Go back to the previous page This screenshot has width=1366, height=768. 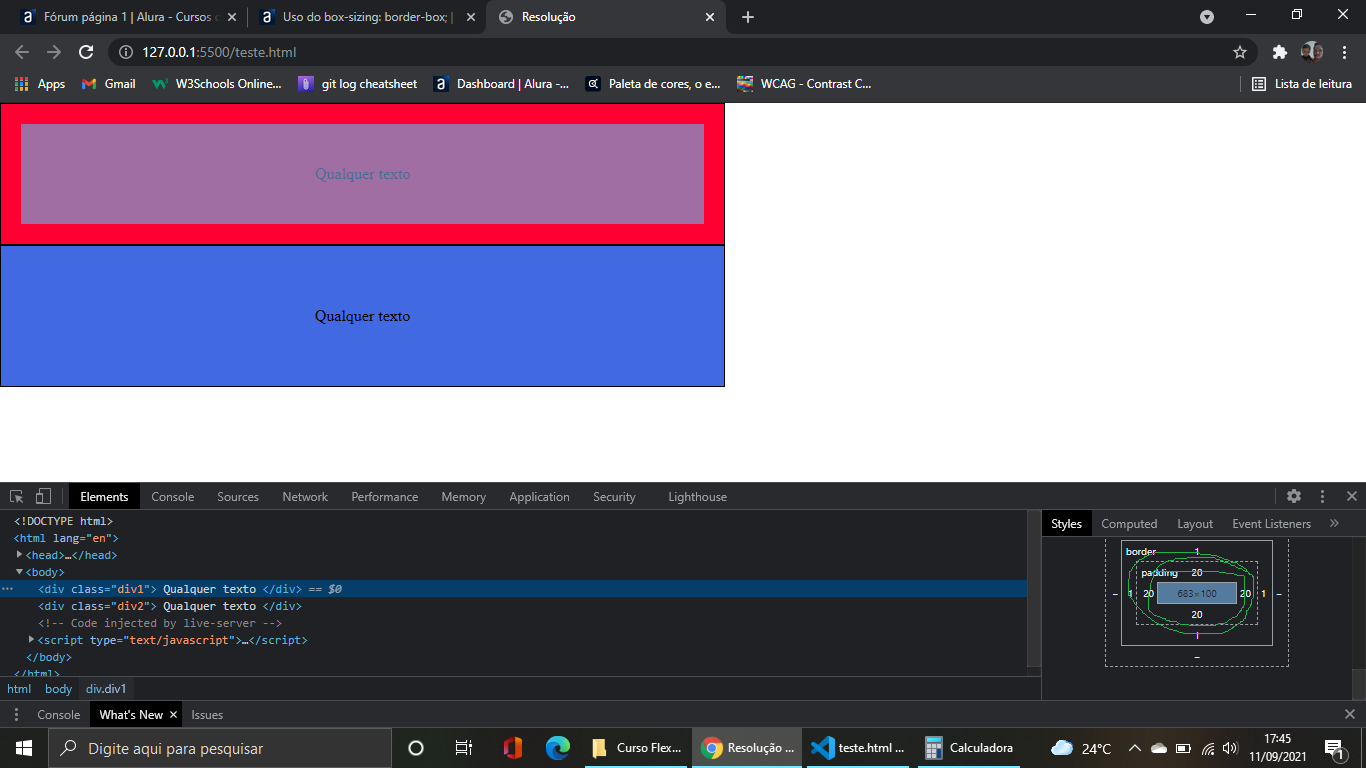(22, 52)
